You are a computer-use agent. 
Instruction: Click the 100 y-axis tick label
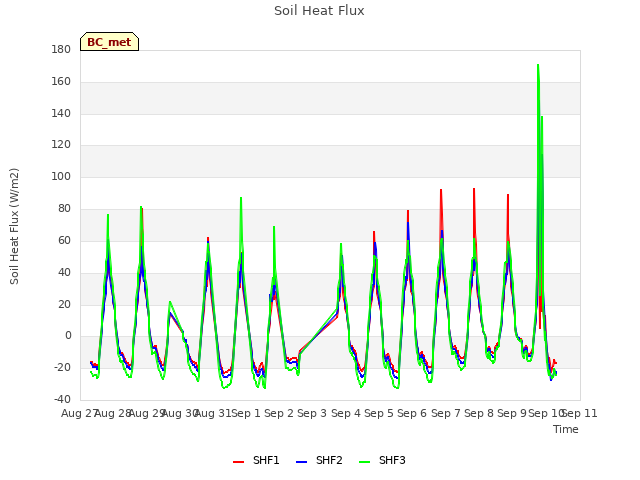pyautogui.click(x=61, y=177)
